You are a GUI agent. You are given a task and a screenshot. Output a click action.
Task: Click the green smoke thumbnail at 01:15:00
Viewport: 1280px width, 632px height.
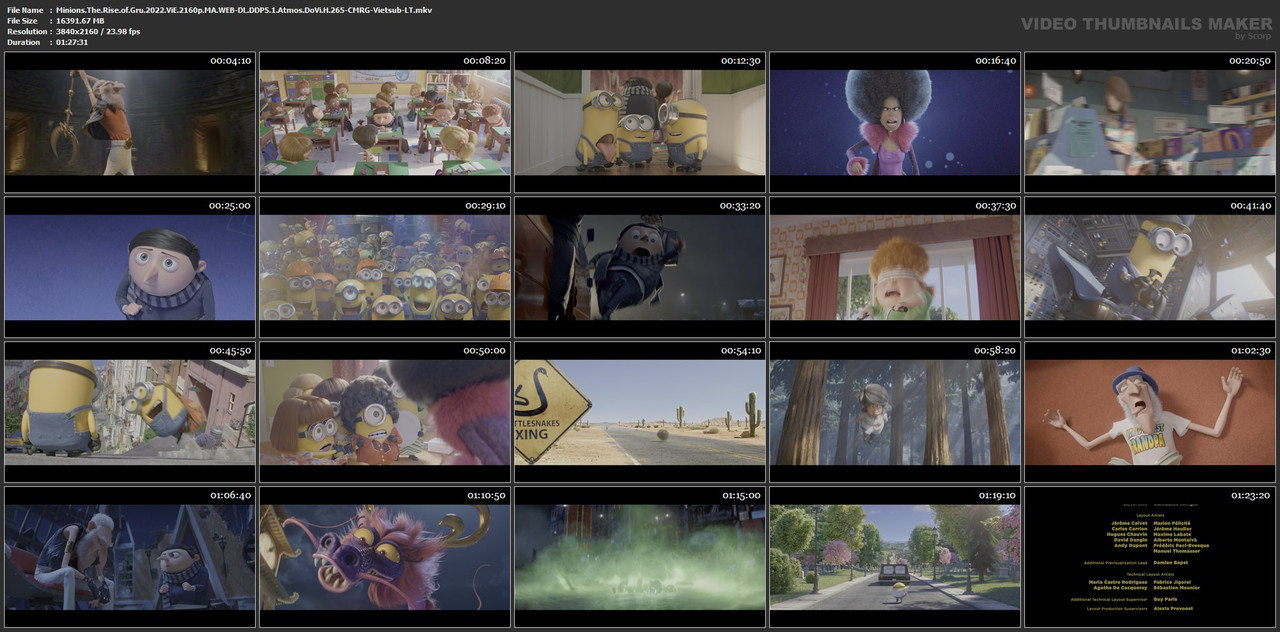click(x=640, y=557)
